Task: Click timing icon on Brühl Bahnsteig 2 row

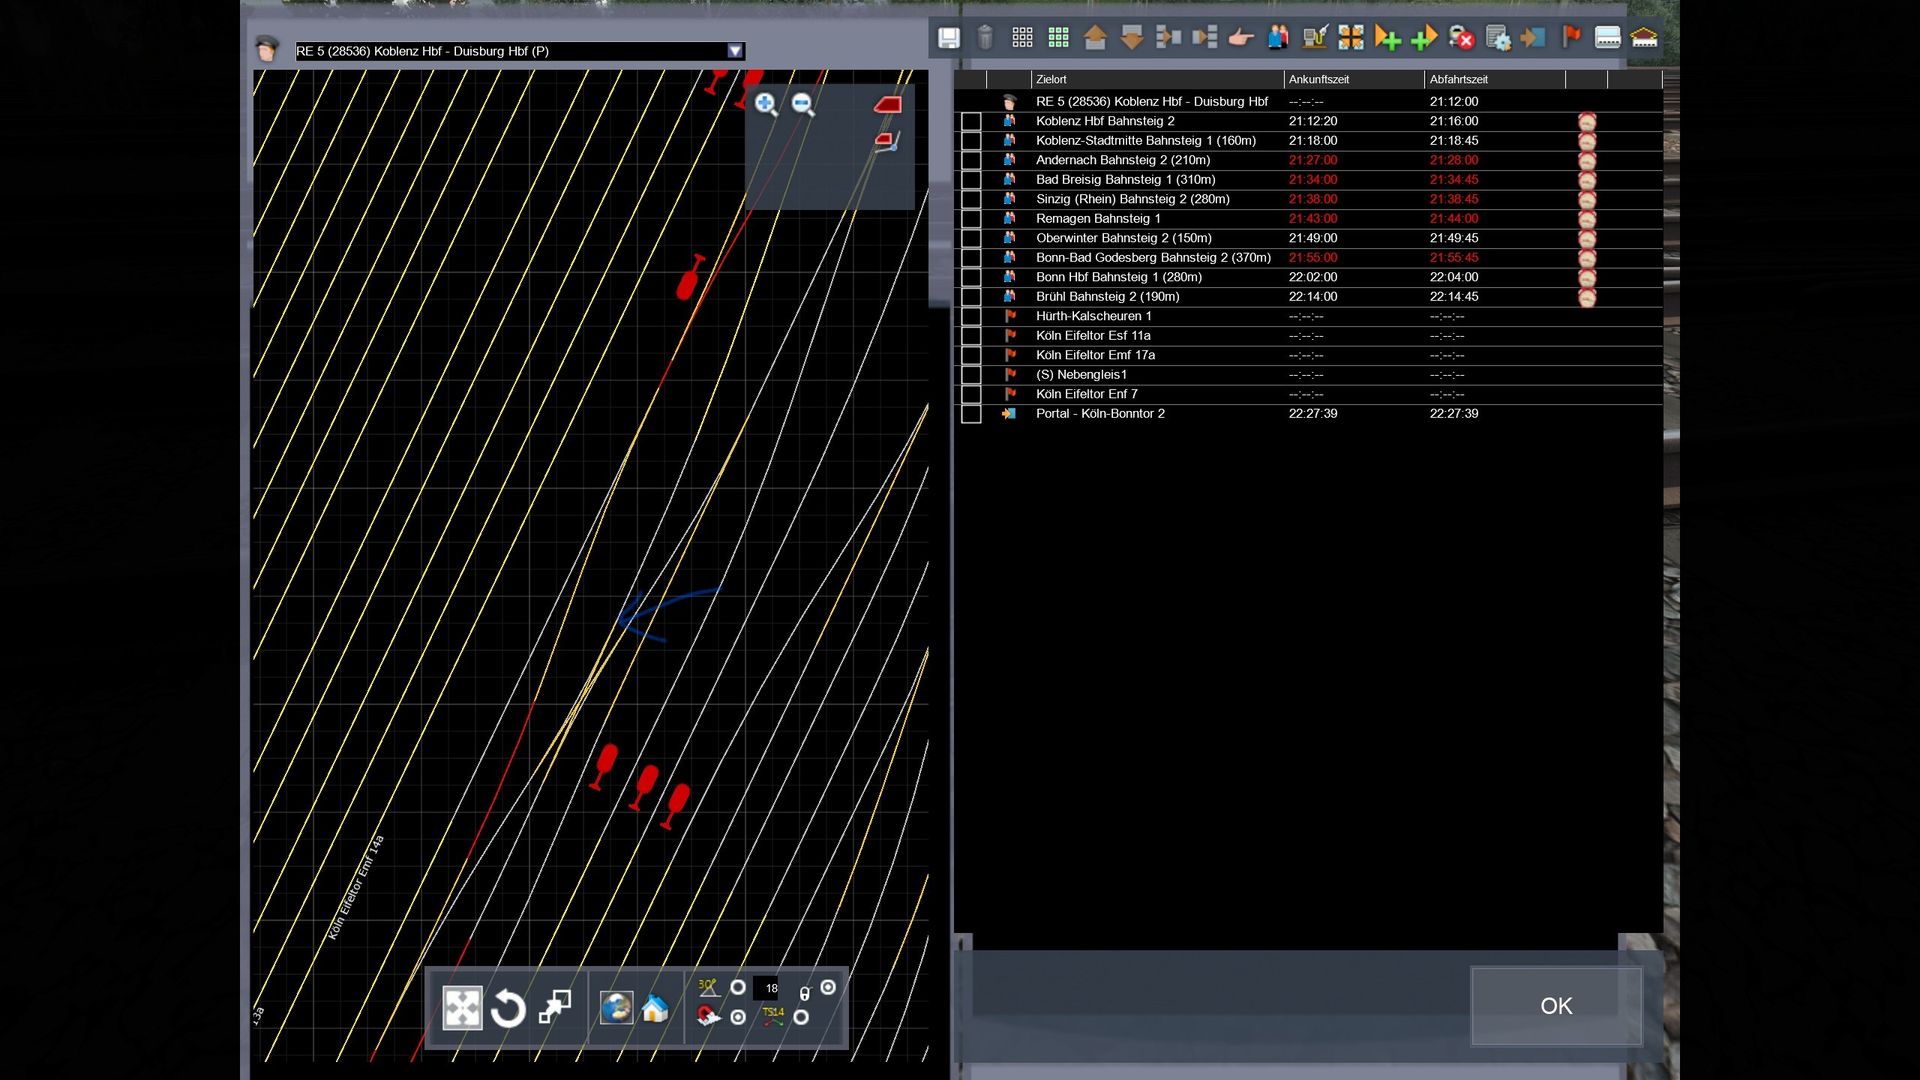Action: coord(1587,297)
